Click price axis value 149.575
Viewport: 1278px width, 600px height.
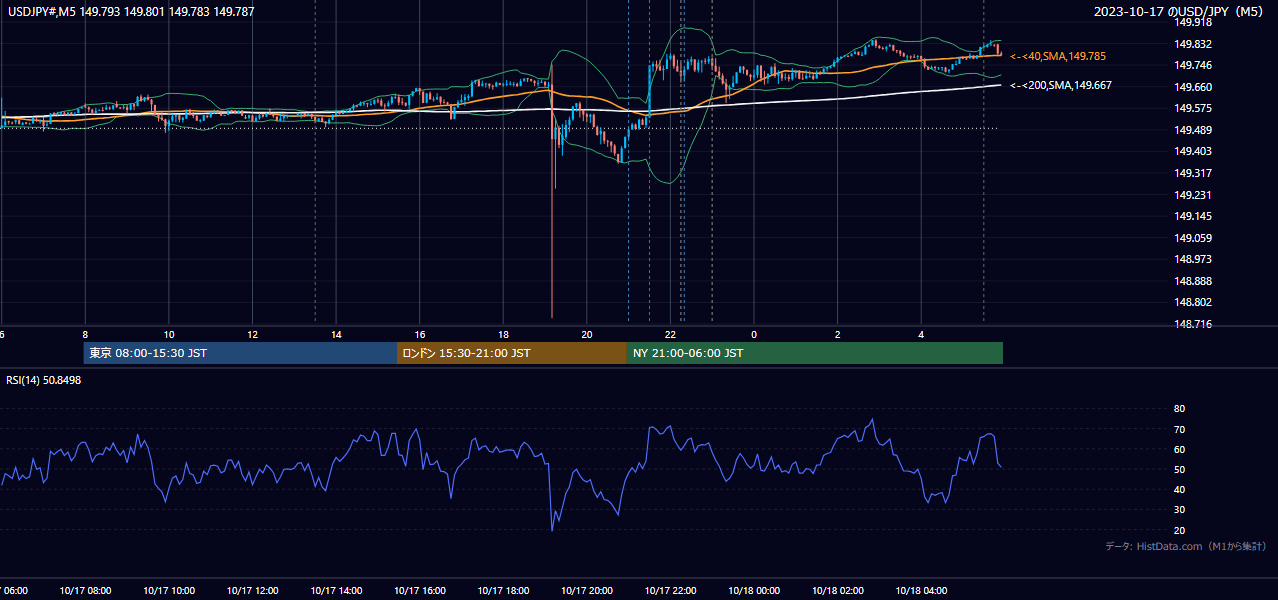coord(1192,108)
